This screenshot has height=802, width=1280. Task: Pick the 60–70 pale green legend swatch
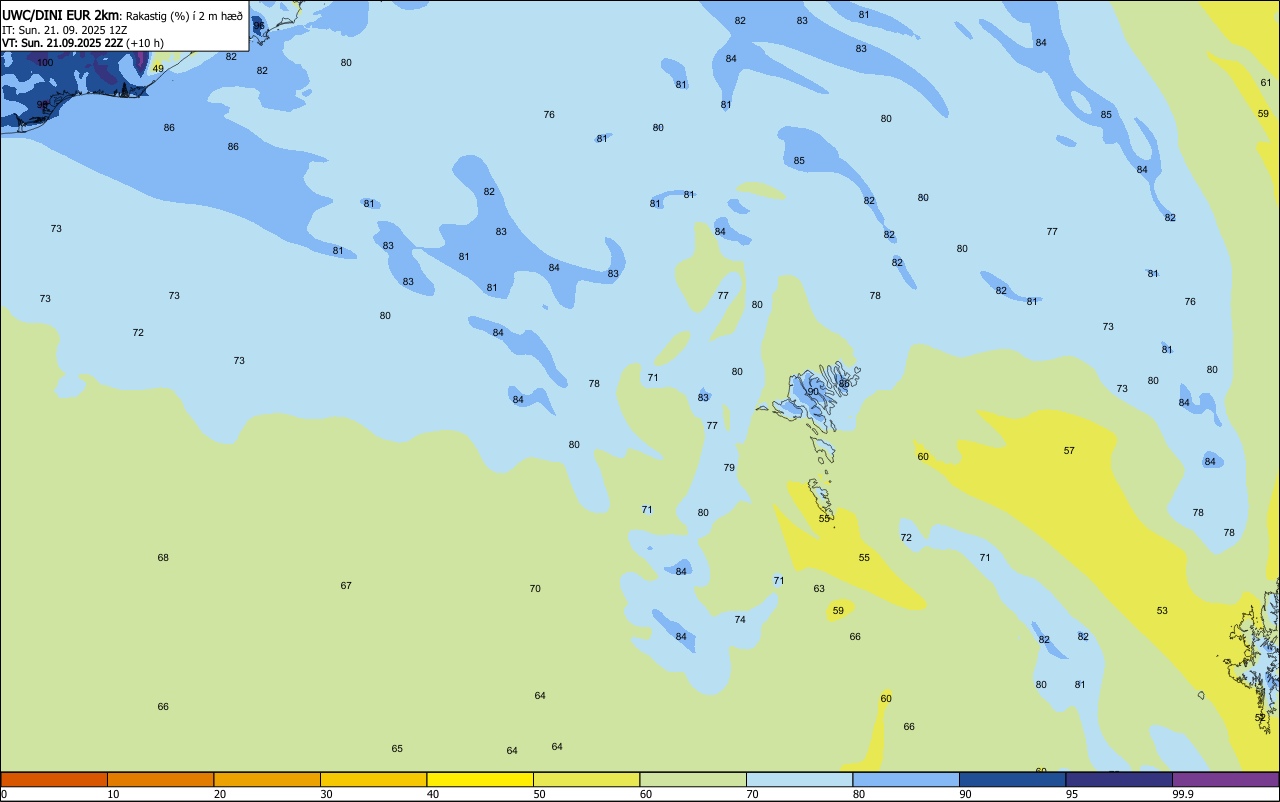click(693, 779)
